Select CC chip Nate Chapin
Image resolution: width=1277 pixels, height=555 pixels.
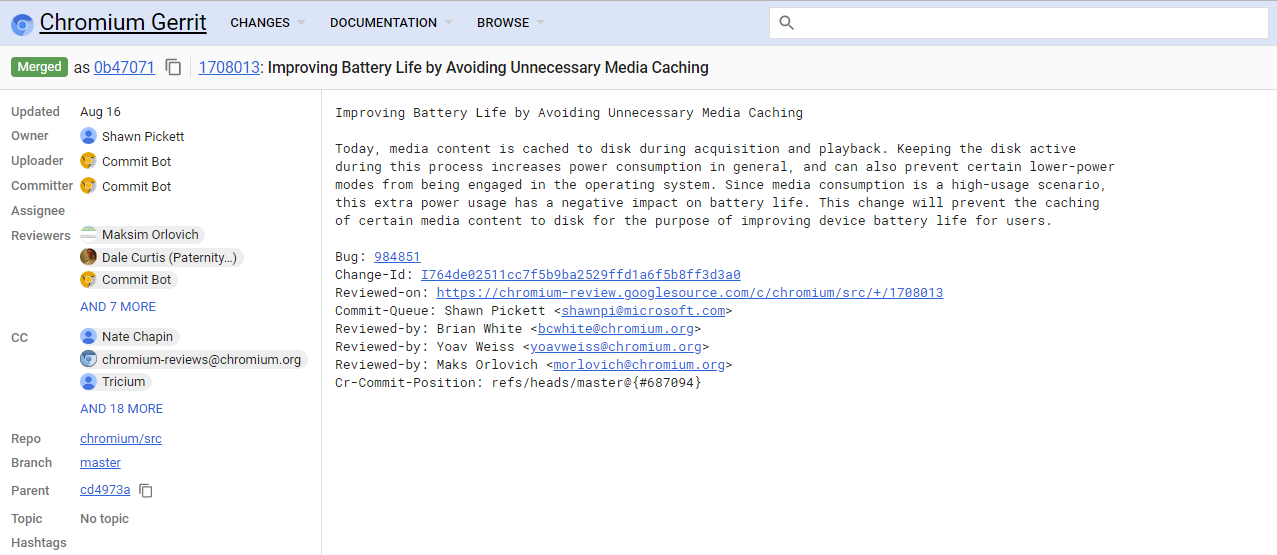[129, 337]
